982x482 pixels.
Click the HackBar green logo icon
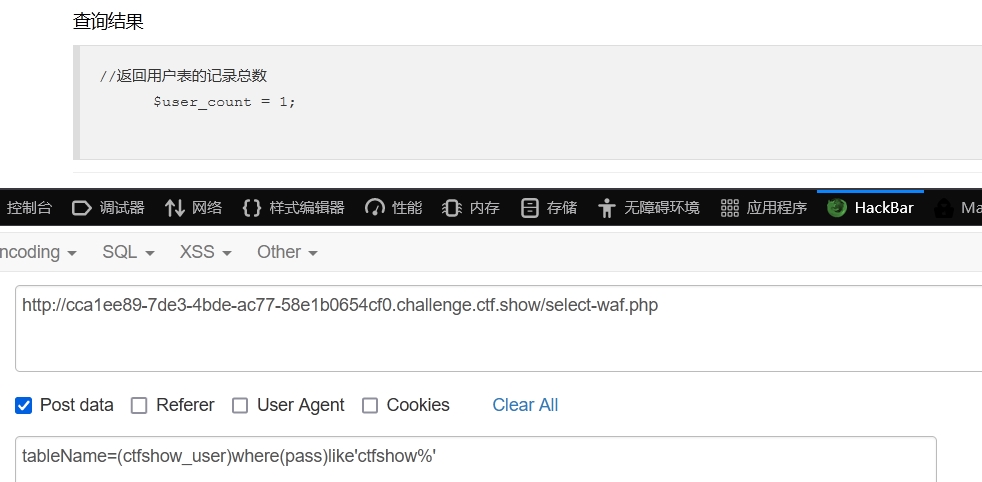(x=837, y=208)
